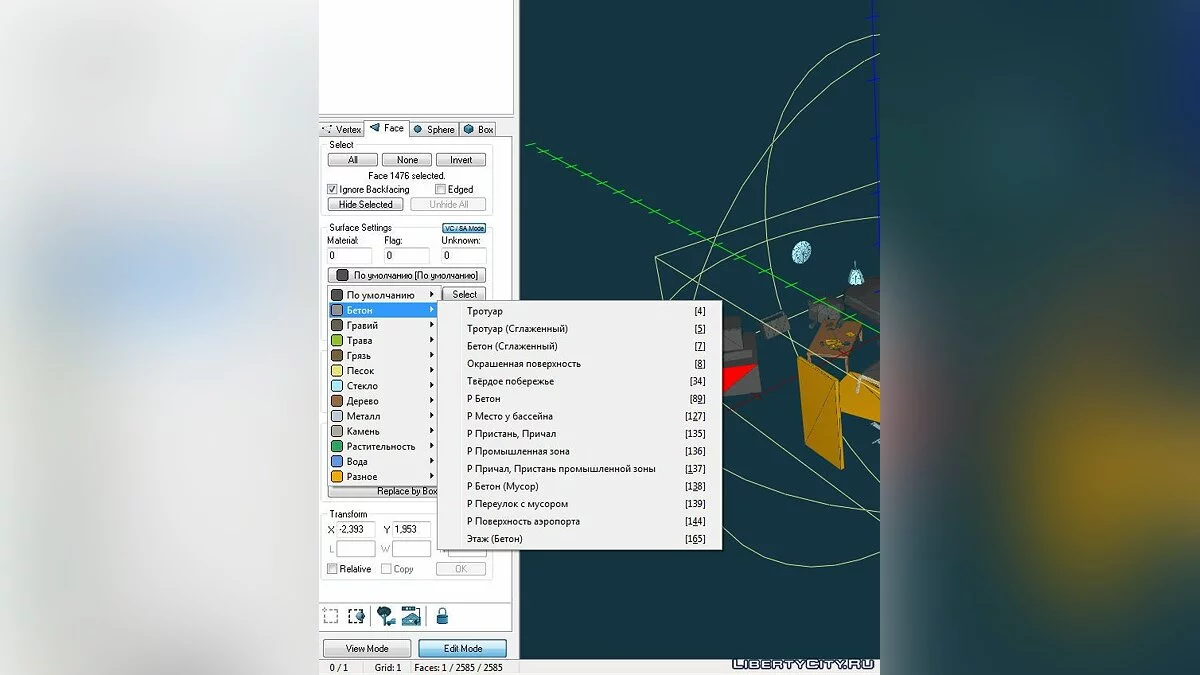
Task: Click the green Трава color swatch
Action: point(338,341)
